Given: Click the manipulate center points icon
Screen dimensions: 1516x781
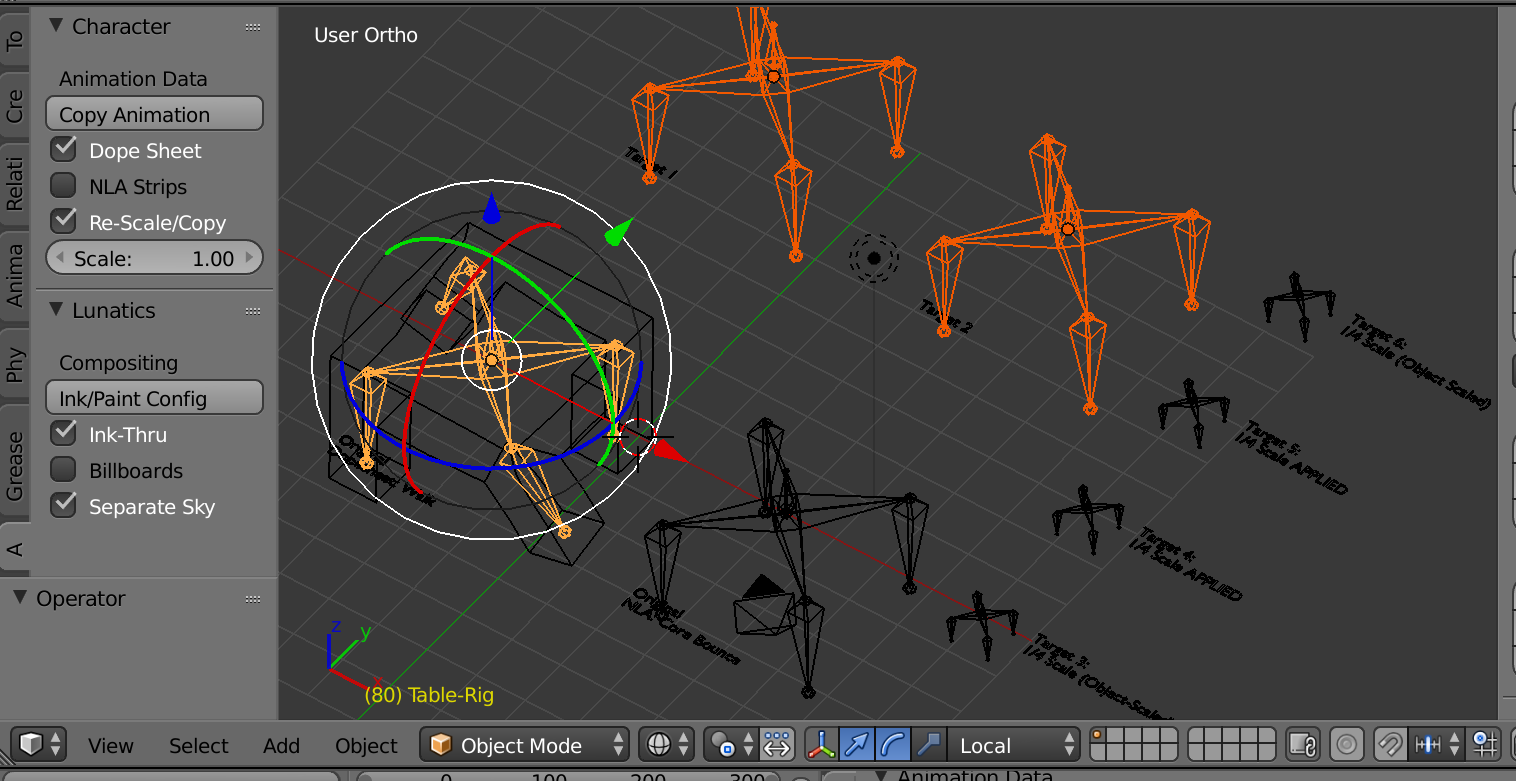Looking at the screenshot, I should pyautogui.click(x=776, y=745).
